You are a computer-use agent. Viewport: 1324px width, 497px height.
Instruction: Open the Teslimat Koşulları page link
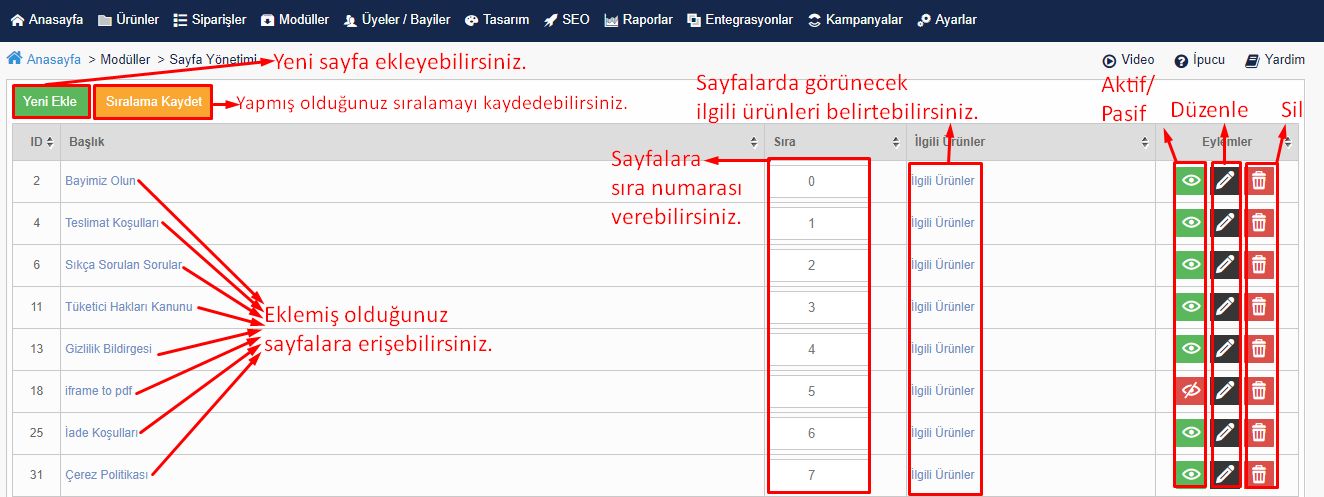(112, 223)
